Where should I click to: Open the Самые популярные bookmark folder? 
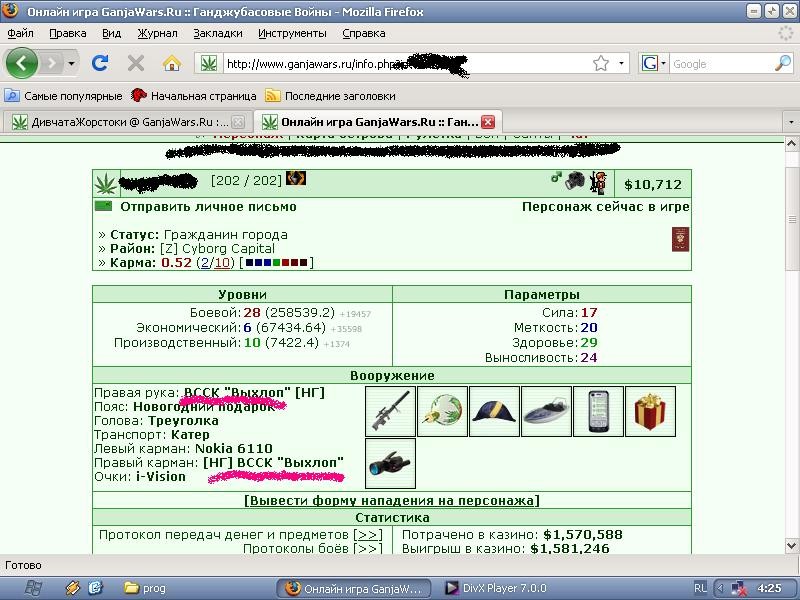coord(64,96)
